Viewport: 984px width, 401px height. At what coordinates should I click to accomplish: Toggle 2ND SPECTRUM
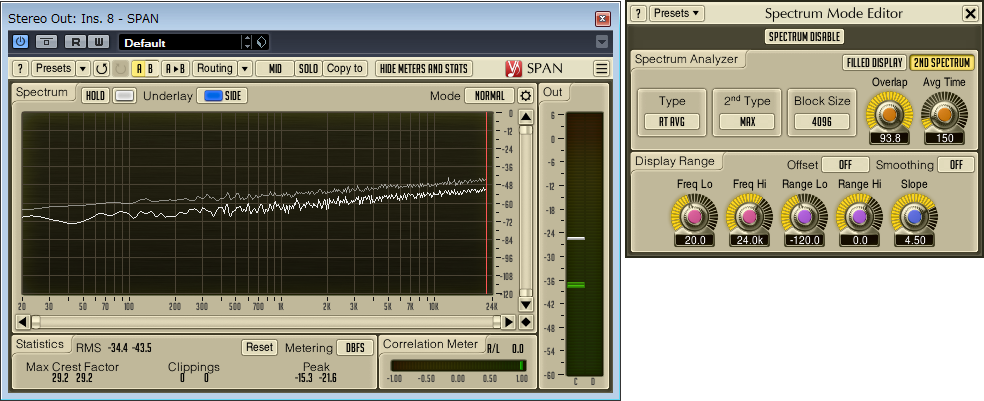click(x=941, y=63)
